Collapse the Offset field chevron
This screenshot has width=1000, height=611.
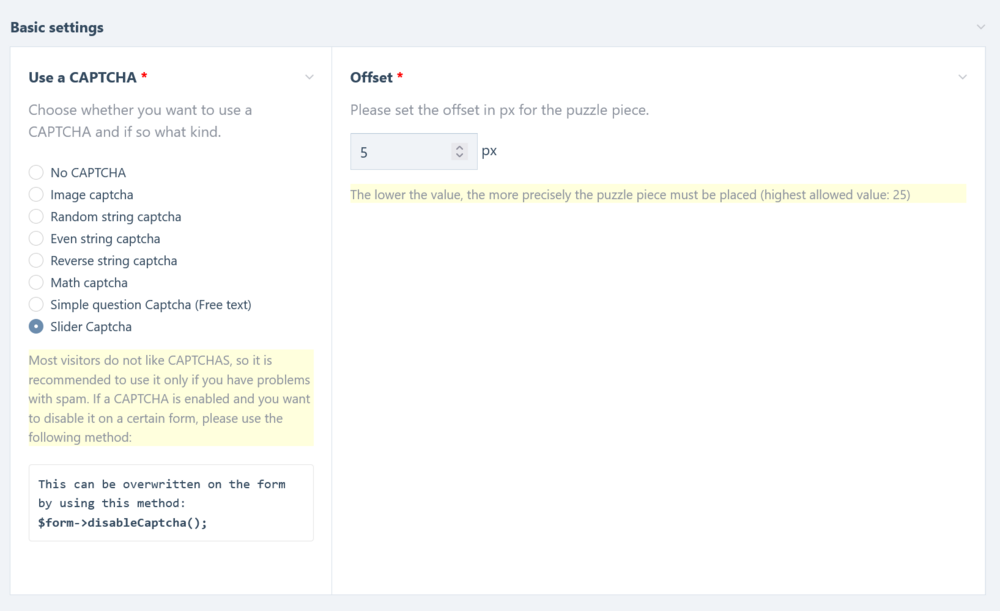[x=962, y=77]
